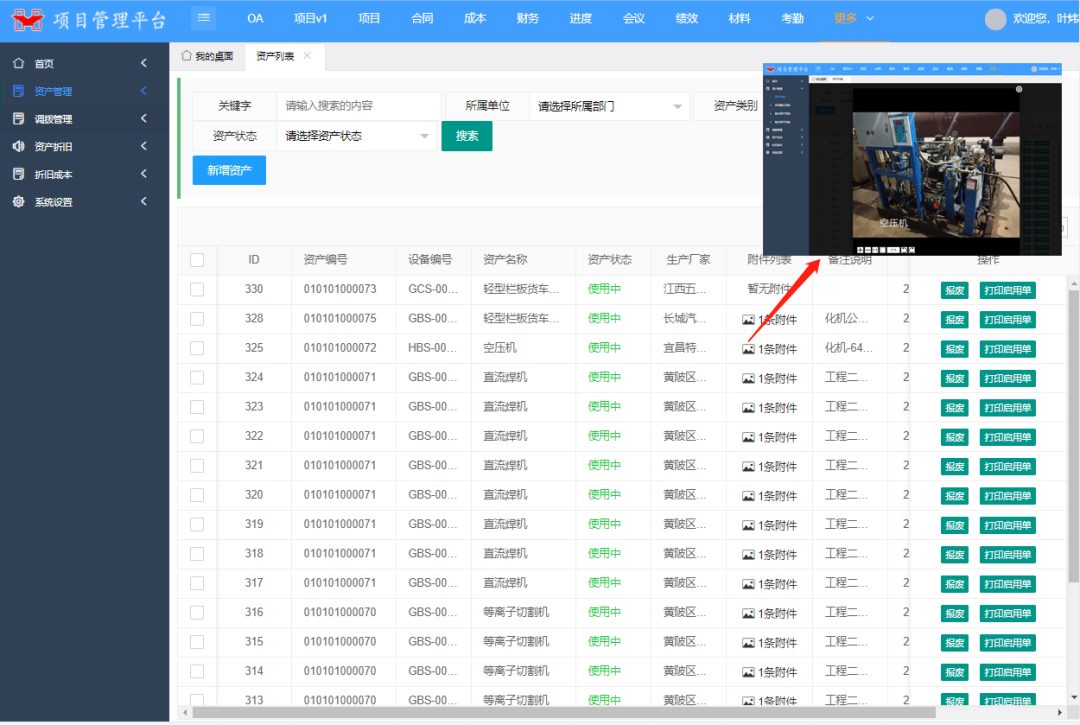Switch to the 我的桌面 tab
This screenshot has height=725, width=1080.
click(x=209, y=56)
